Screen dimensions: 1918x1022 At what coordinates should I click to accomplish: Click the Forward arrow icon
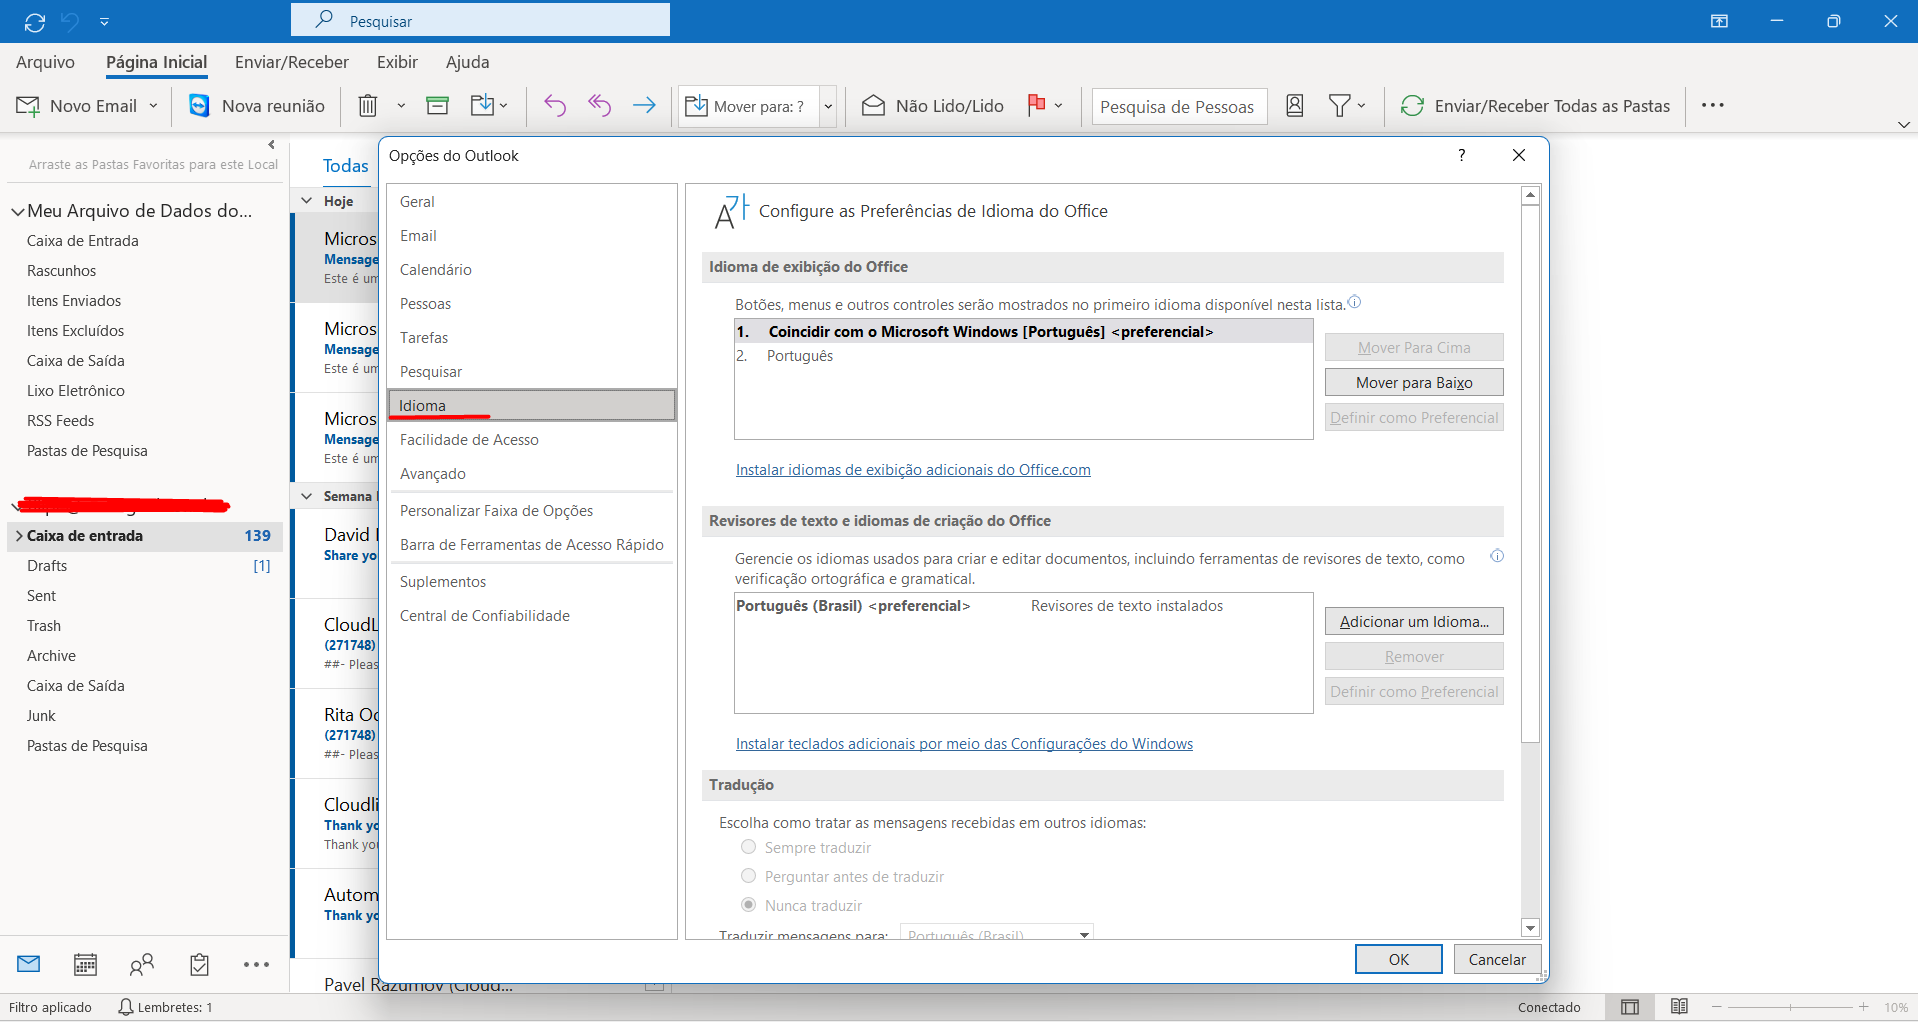point(644,106)
